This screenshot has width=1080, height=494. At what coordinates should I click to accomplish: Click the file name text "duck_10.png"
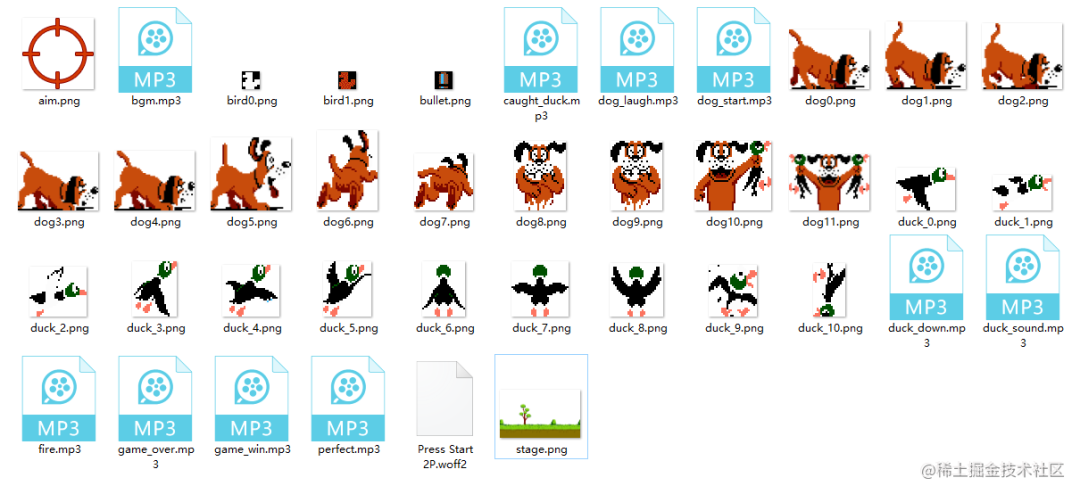coord(831,328)
